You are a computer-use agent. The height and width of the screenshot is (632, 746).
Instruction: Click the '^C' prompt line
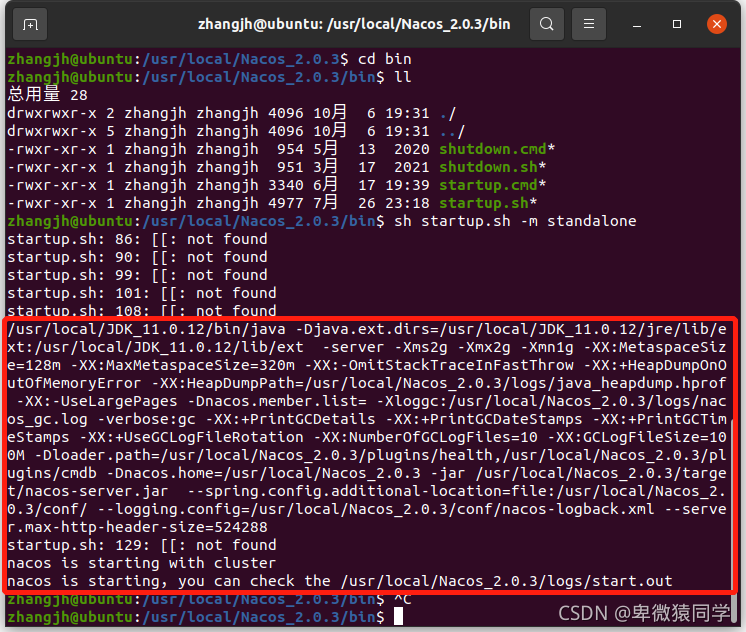tap(209, 599)
